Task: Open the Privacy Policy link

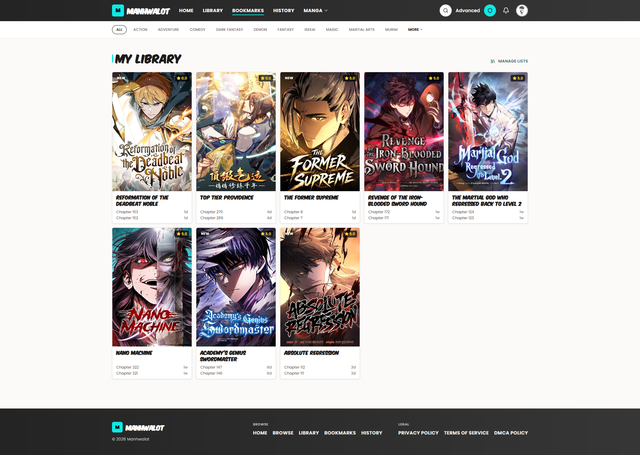Action: pyautogui.click(x=418, y=433)
